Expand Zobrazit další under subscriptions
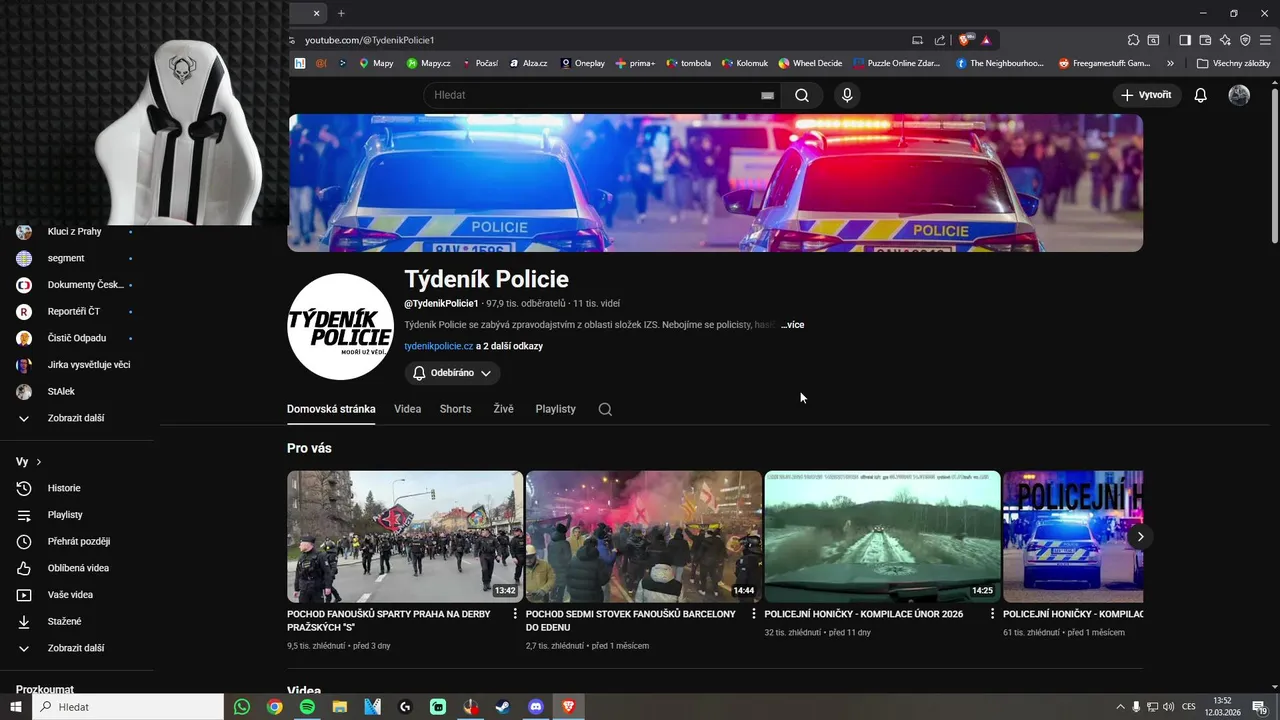The height and width of the screenshot is (720, 1280). tap(77, 418)
